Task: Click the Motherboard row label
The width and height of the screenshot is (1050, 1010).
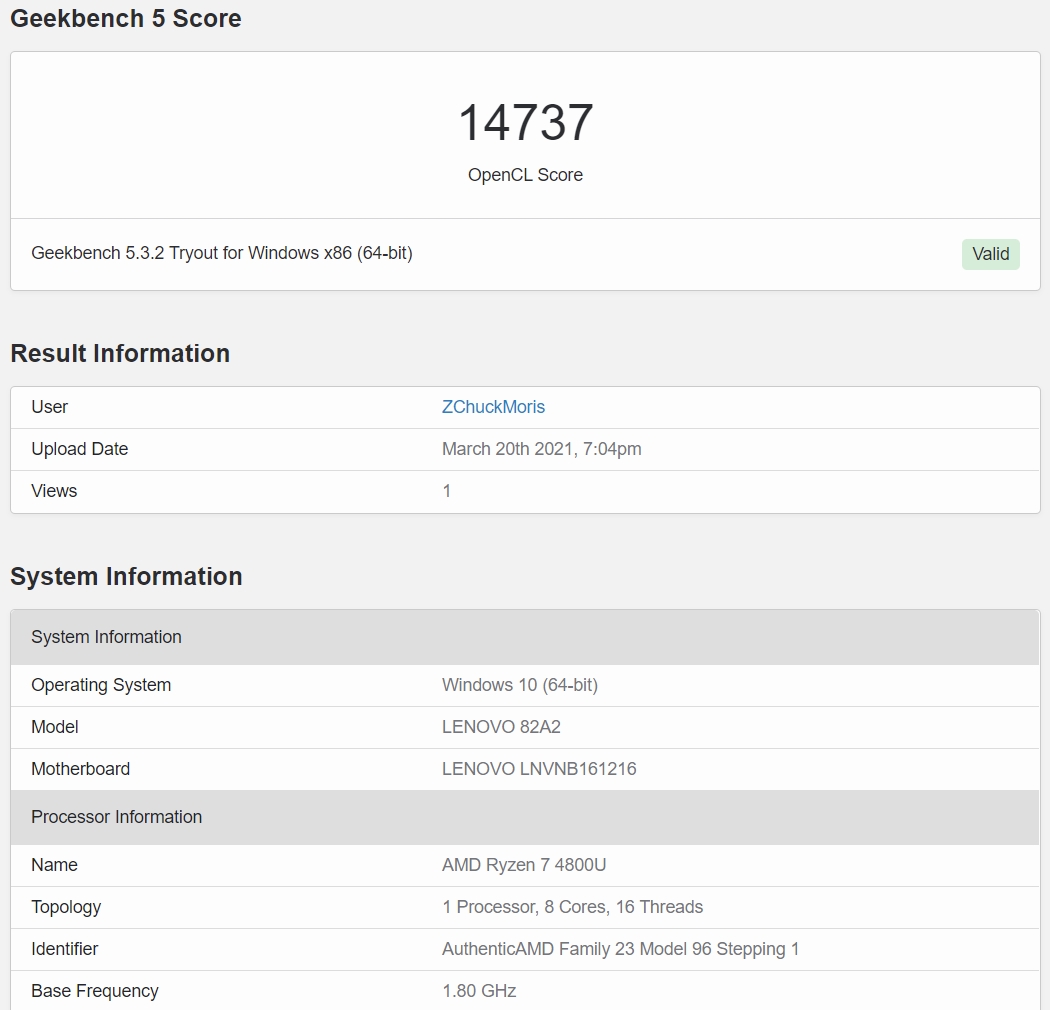Action: 80,769
